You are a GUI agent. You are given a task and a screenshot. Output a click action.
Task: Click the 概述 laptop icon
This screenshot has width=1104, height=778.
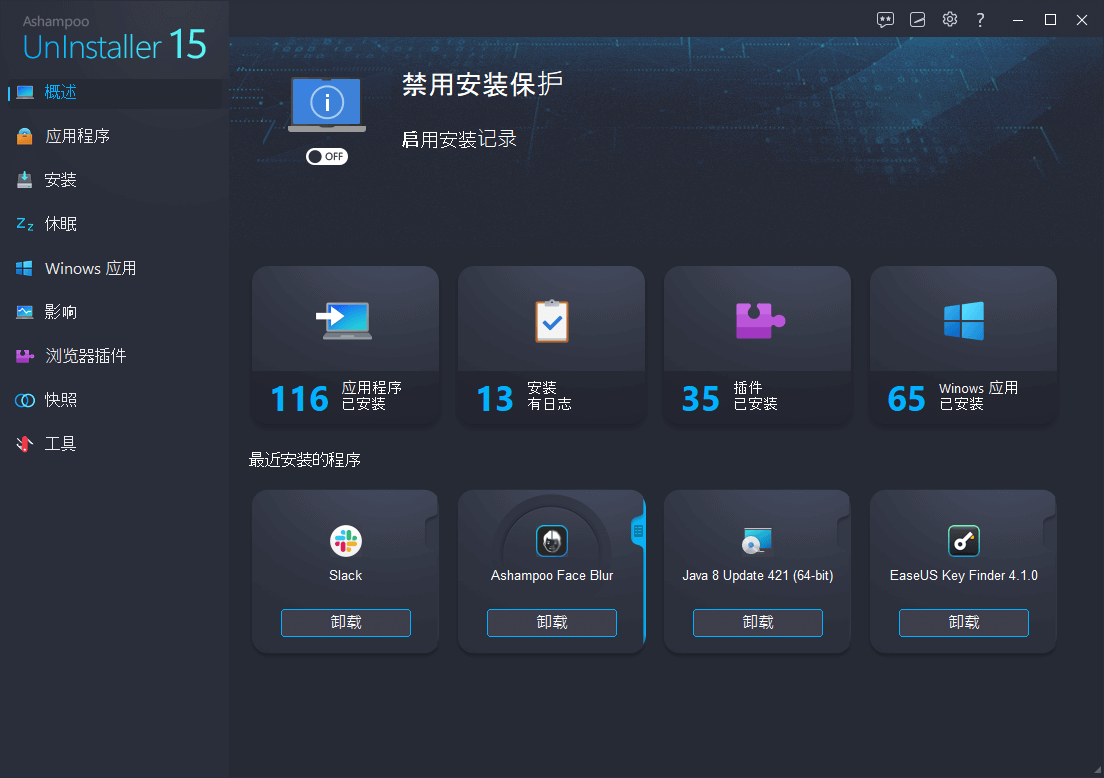point(25,92)
